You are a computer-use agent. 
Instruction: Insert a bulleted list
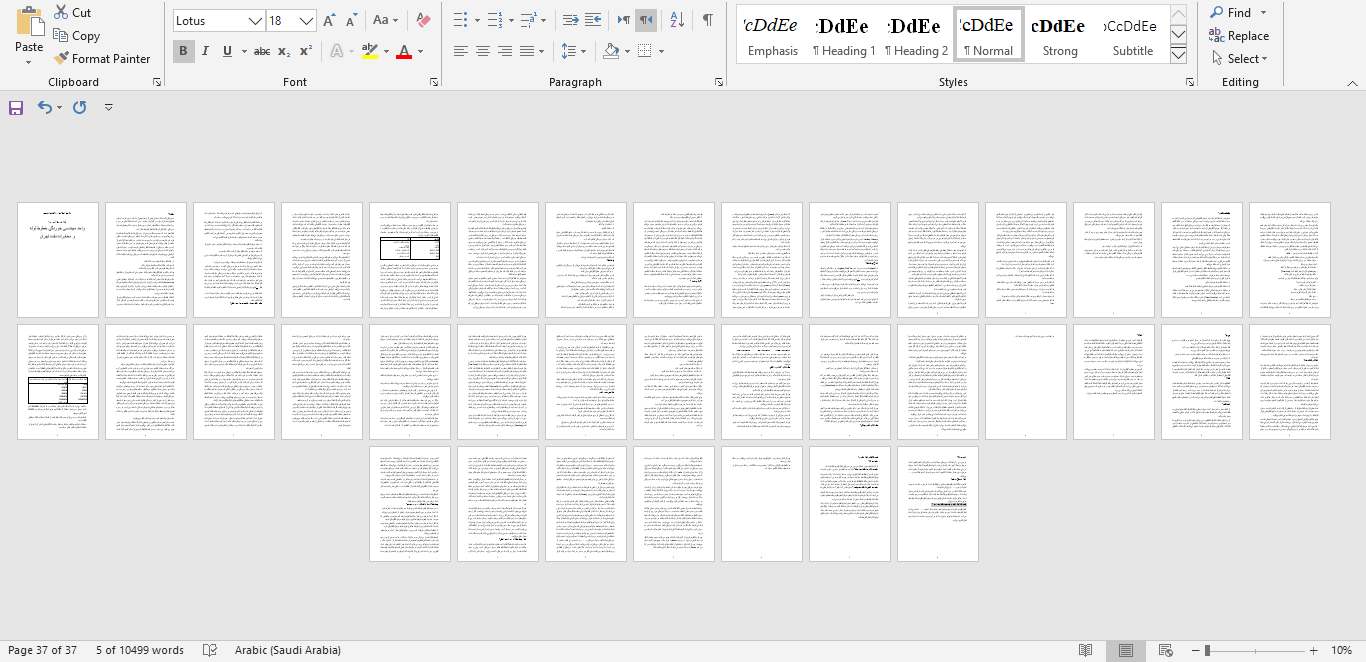point(460,20)
